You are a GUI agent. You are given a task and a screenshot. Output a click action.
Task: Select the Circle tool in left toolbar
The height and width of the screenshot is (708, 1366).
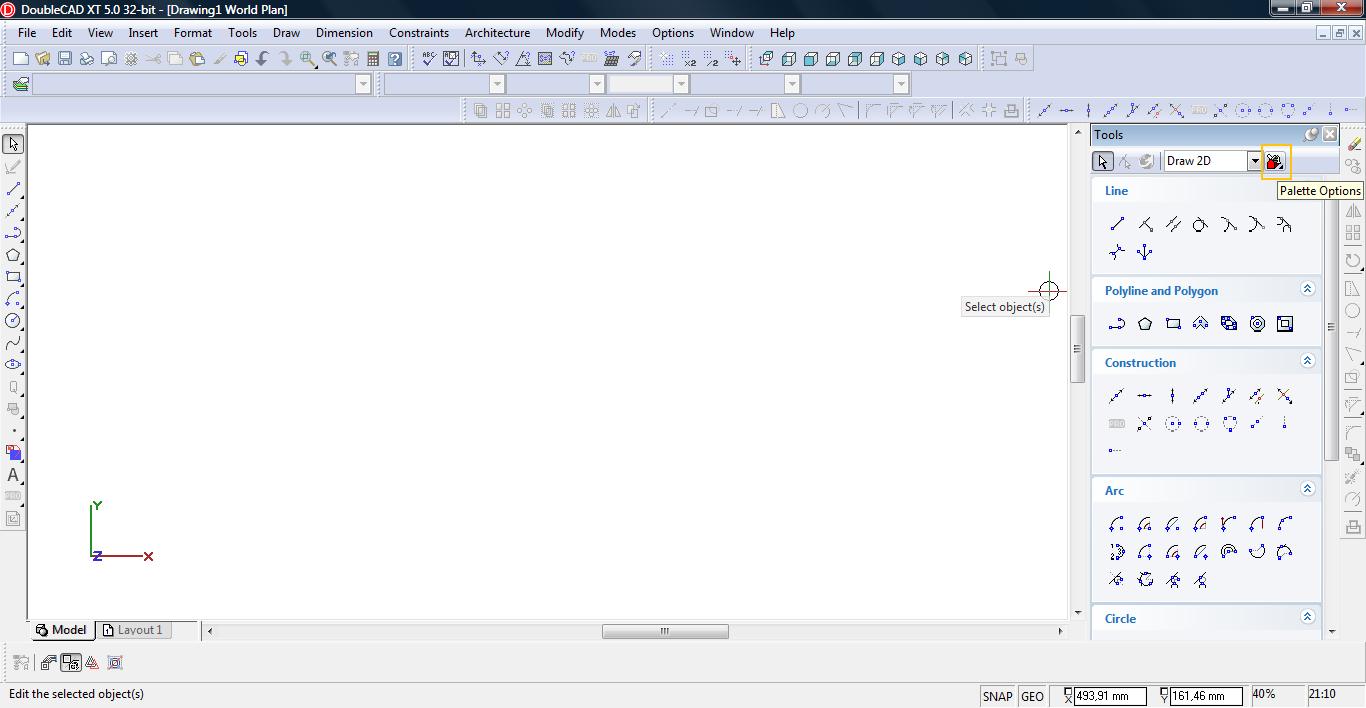coord(13,321)
